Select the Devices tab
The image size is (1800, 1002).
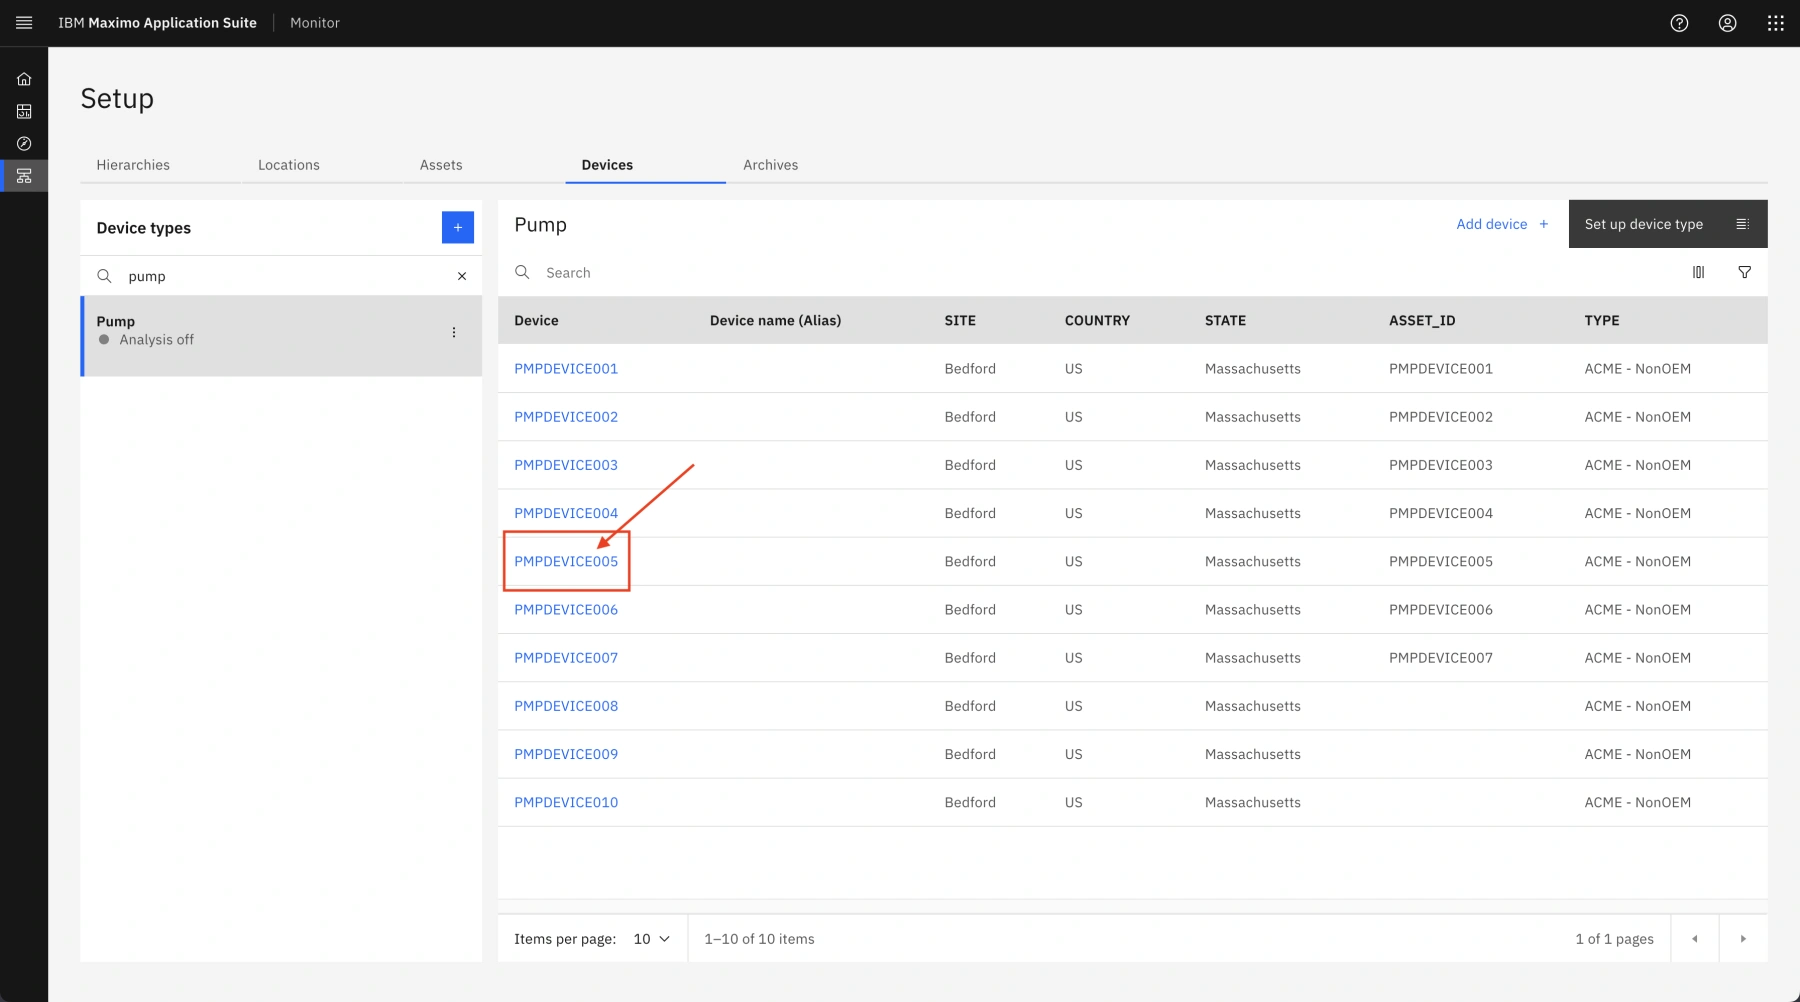[607, 165]
